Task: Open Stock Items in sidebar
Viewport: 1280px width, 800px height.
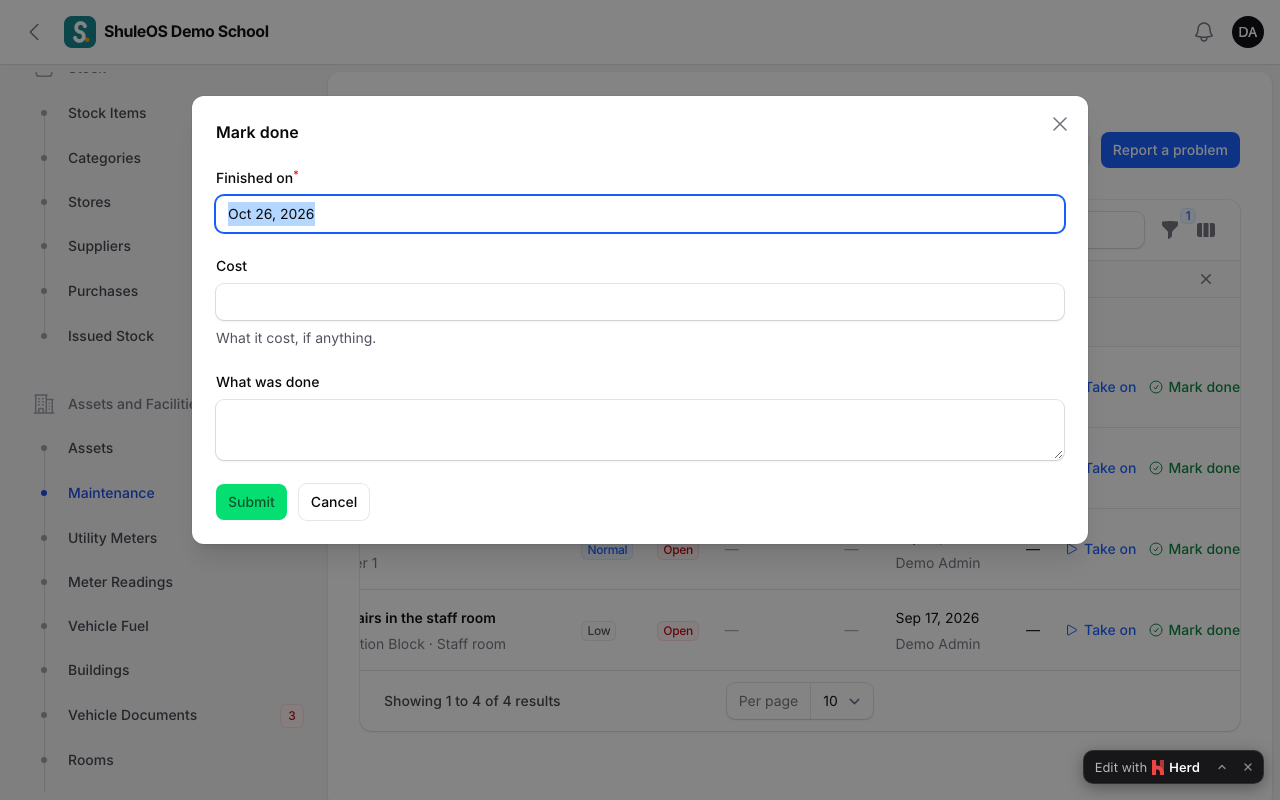Action: pyautogui.click(x=107, y=113)
